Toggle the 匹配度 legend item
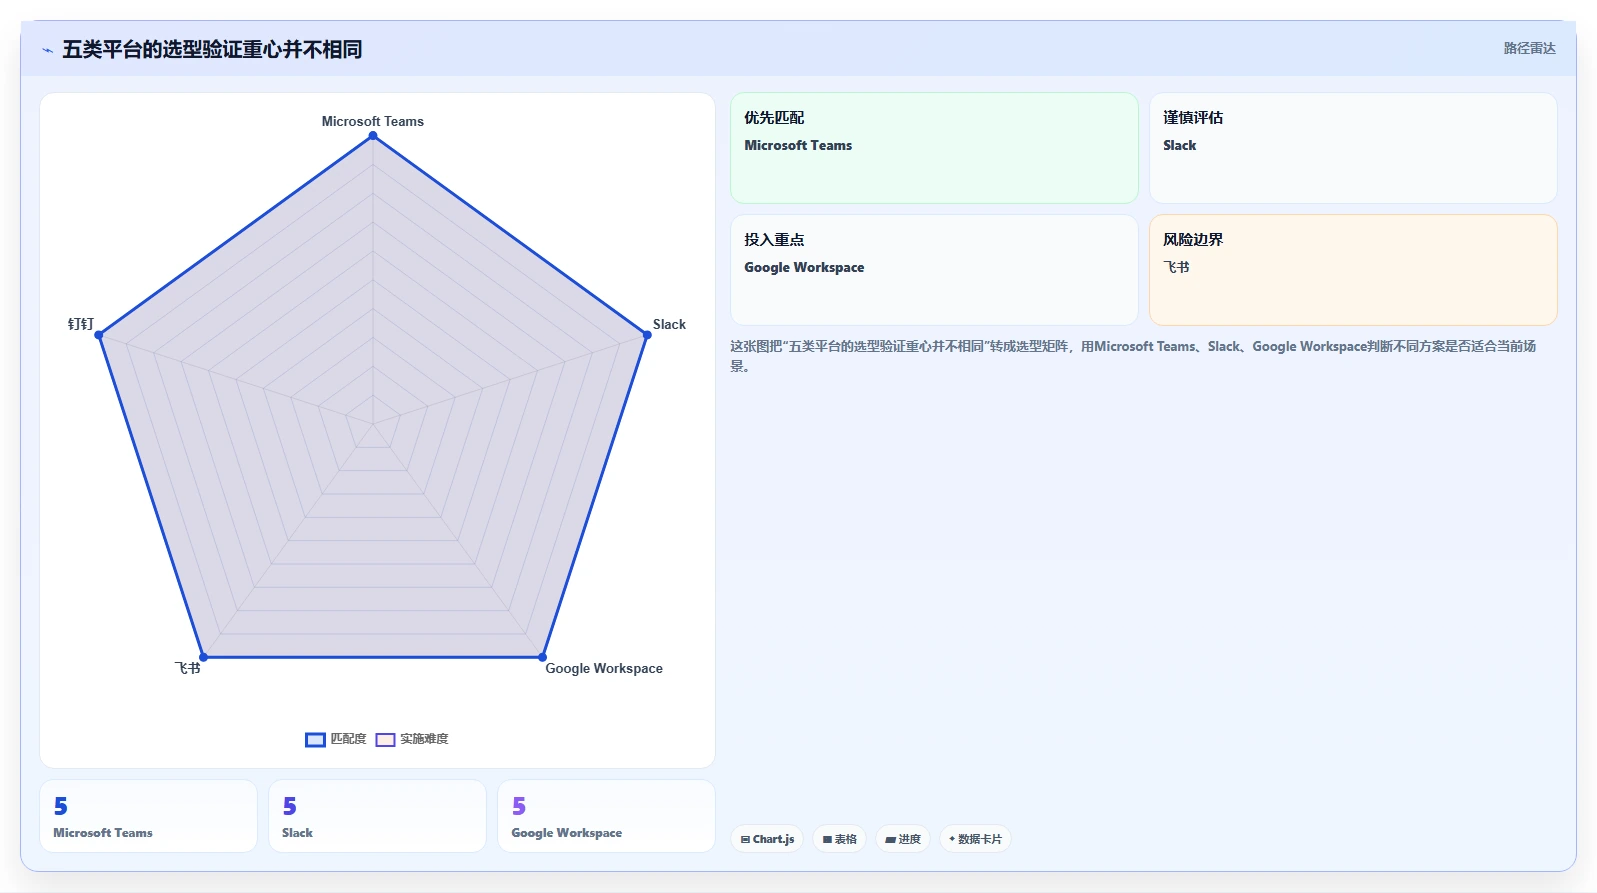1597x893 pixels. coord(336,739)
